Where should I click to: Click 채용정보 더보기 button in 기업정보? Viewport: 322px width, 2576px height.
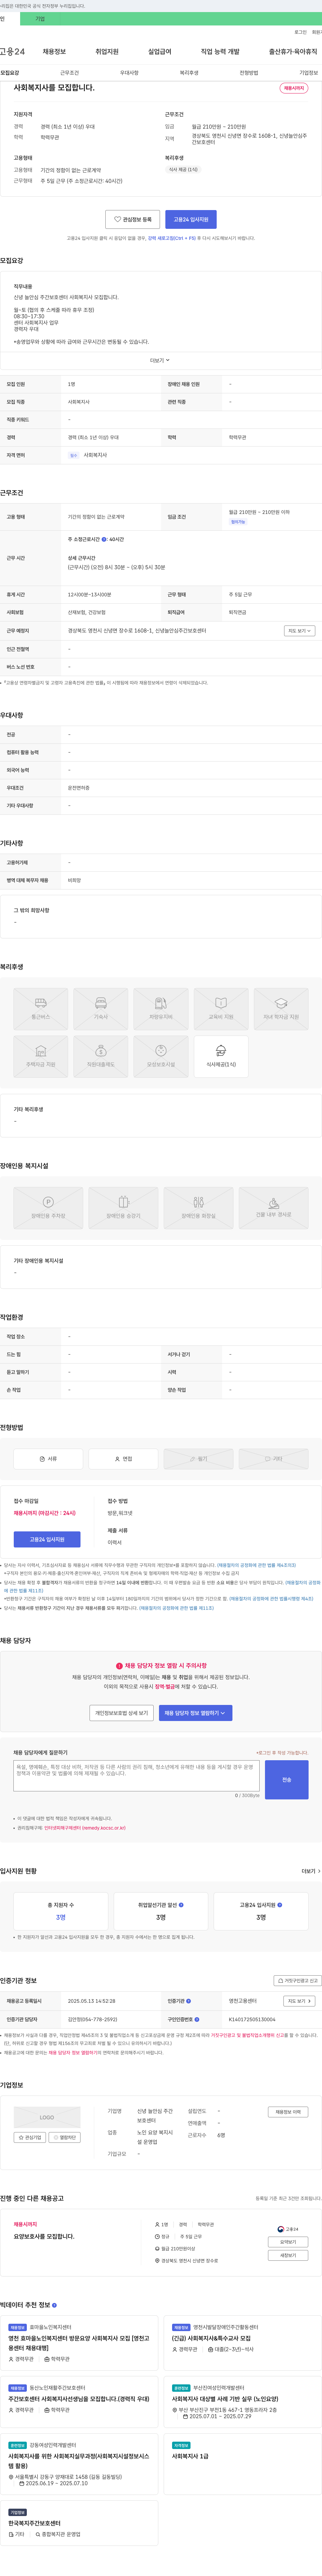(288, 2112)
